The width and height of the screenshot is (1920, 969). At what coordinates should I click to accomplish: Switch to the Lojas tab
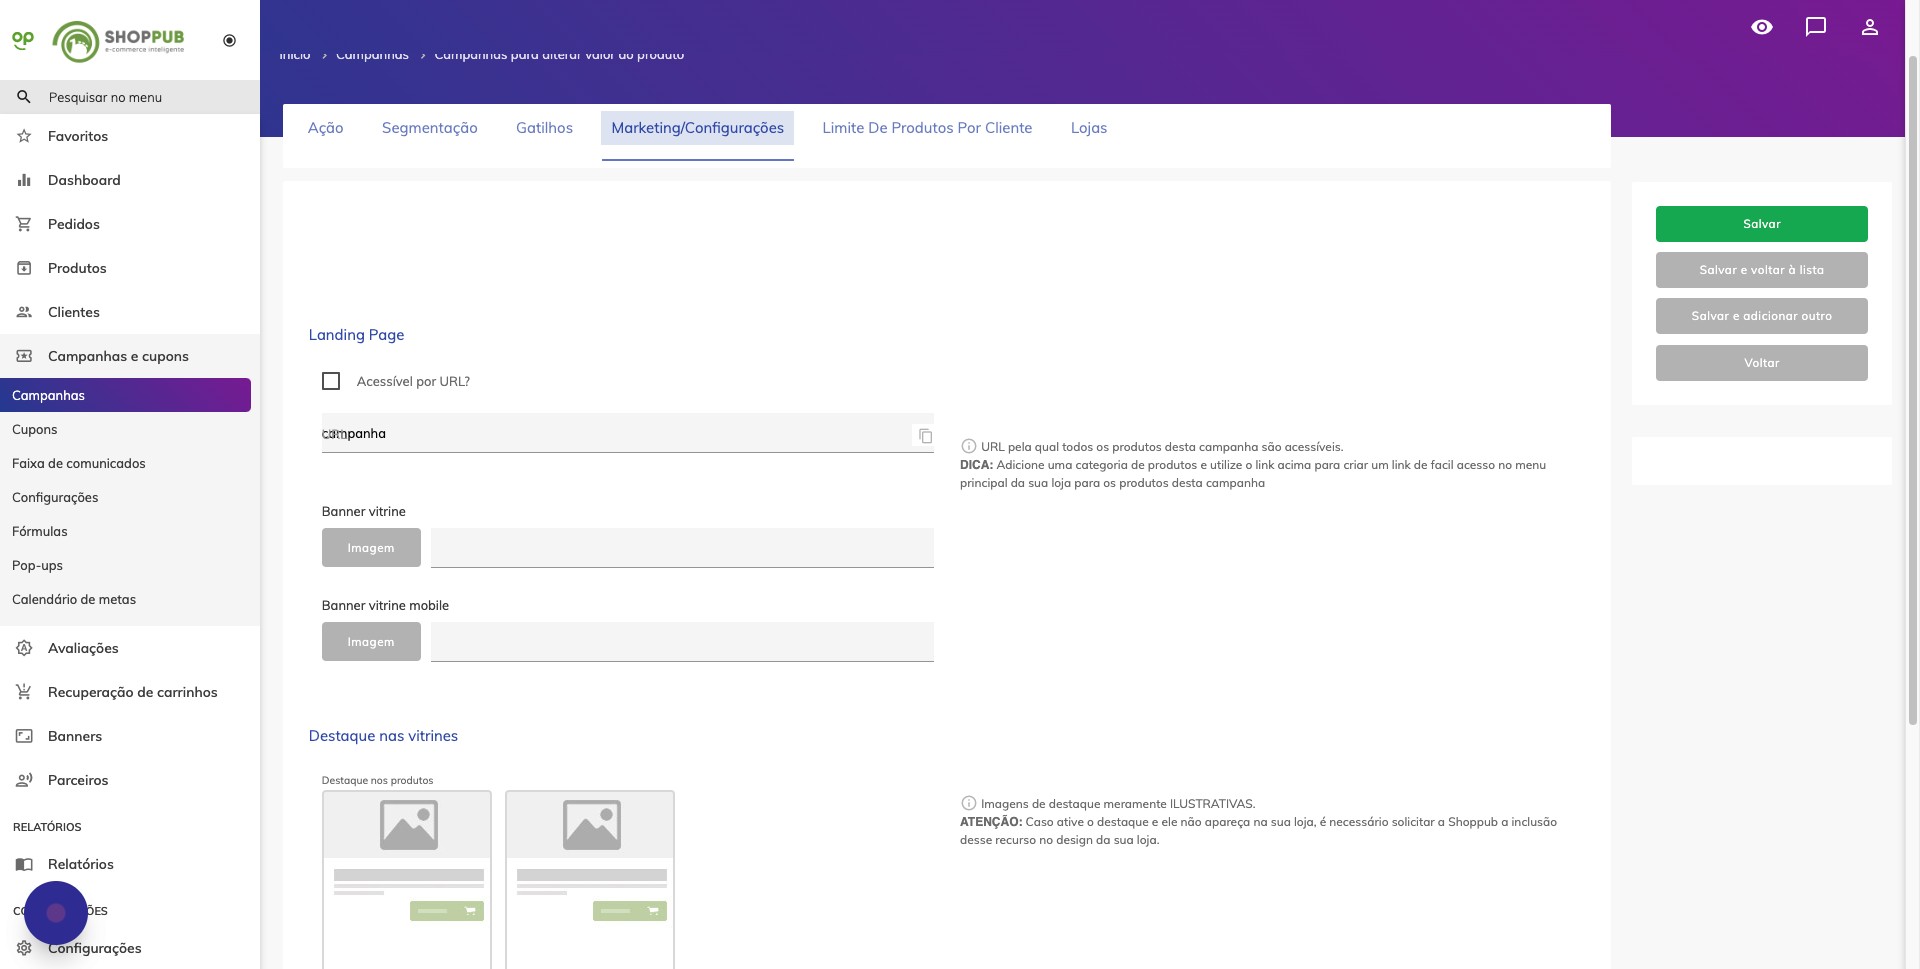pos(1089,128)
